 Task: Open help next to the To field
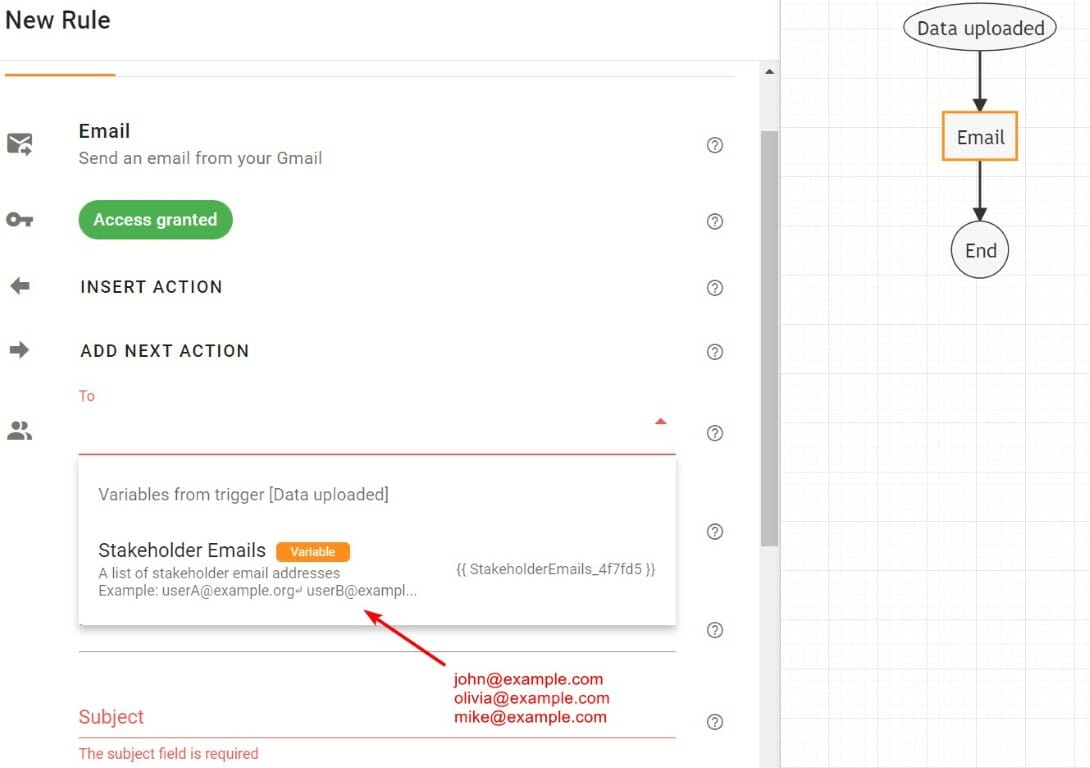(x=714, y=433)
